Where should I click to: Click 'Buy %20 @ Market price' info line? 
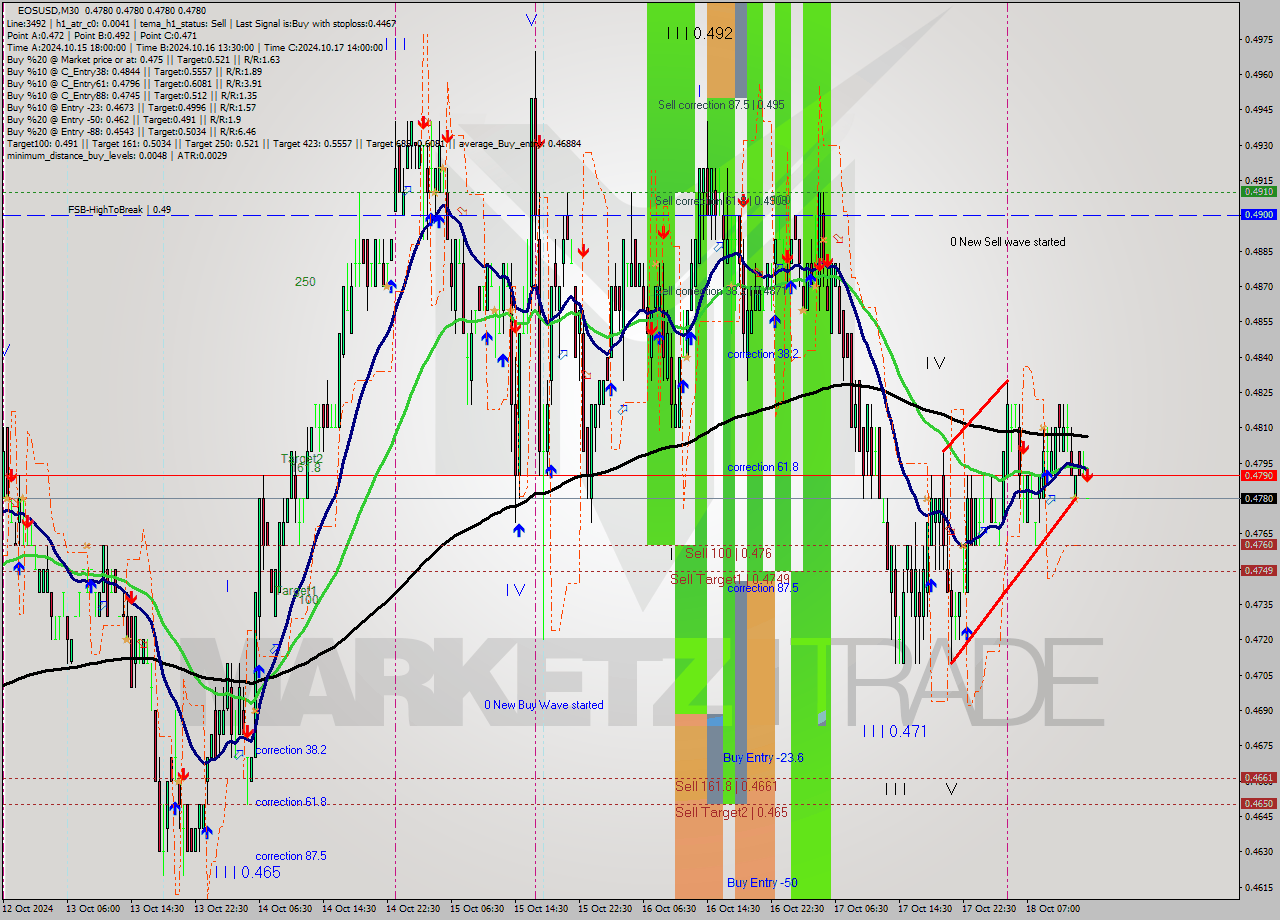143,59
